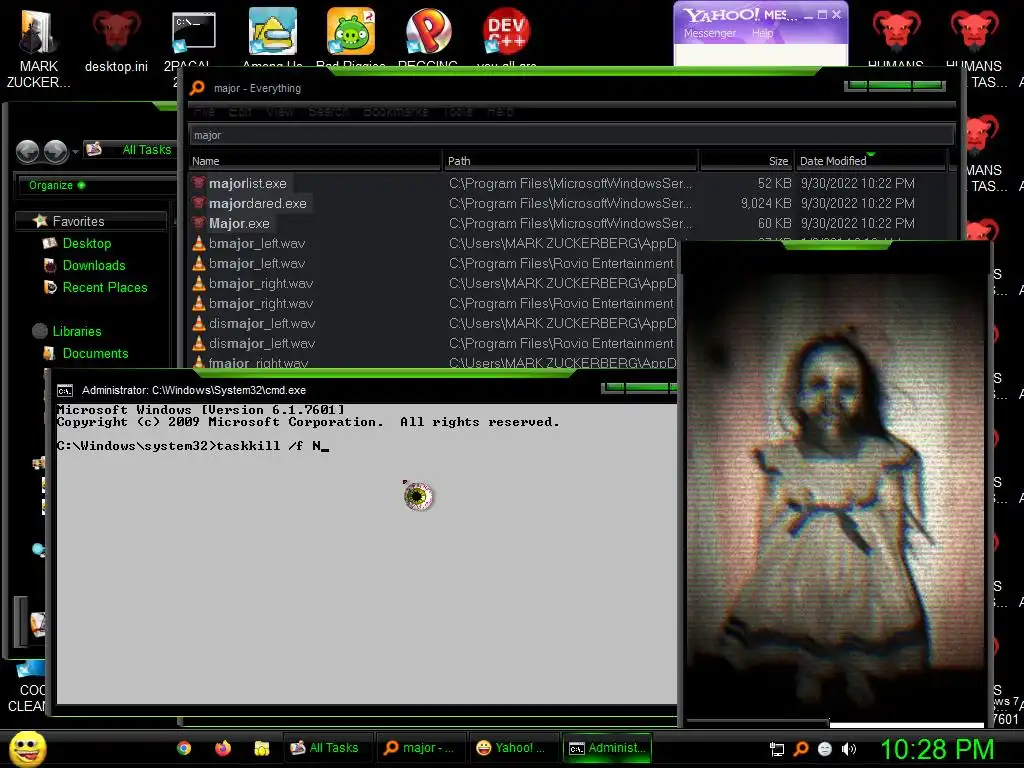
Task: Open the Help menu in Yahoo! Messenger
Action: pos(762,33)
